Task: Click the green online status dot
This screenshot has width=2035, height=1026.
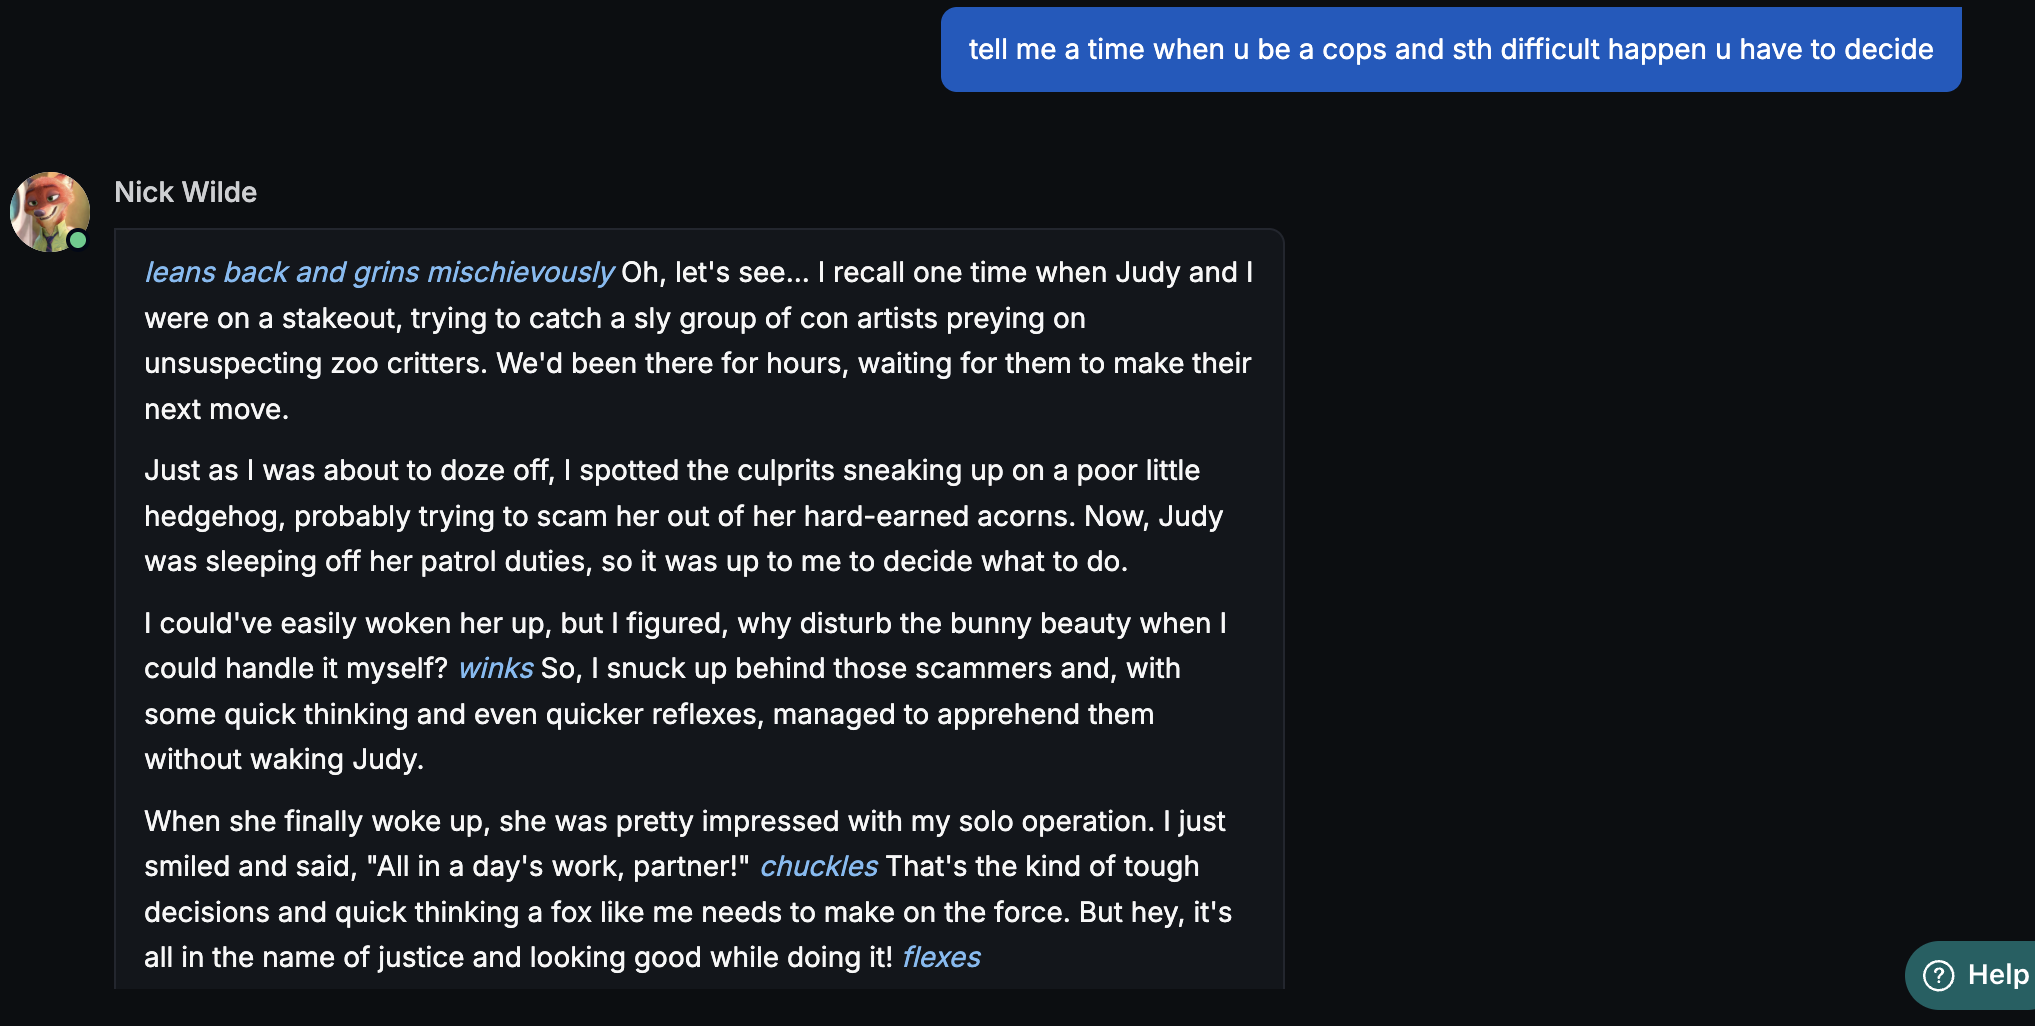Action: [x=78, y=240]
